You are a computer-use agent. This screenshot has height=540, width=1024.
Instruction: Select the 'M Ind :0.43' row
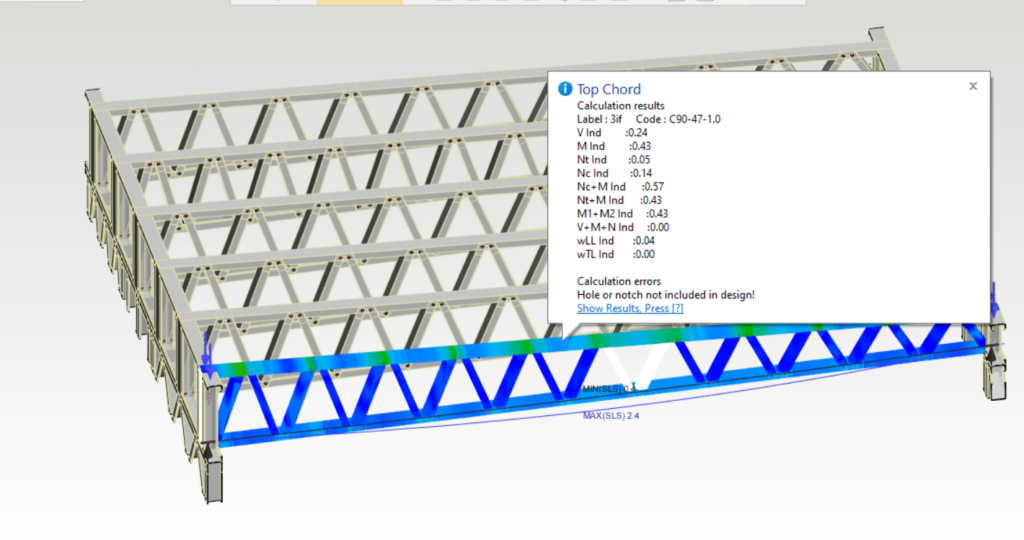click(614, 146)
